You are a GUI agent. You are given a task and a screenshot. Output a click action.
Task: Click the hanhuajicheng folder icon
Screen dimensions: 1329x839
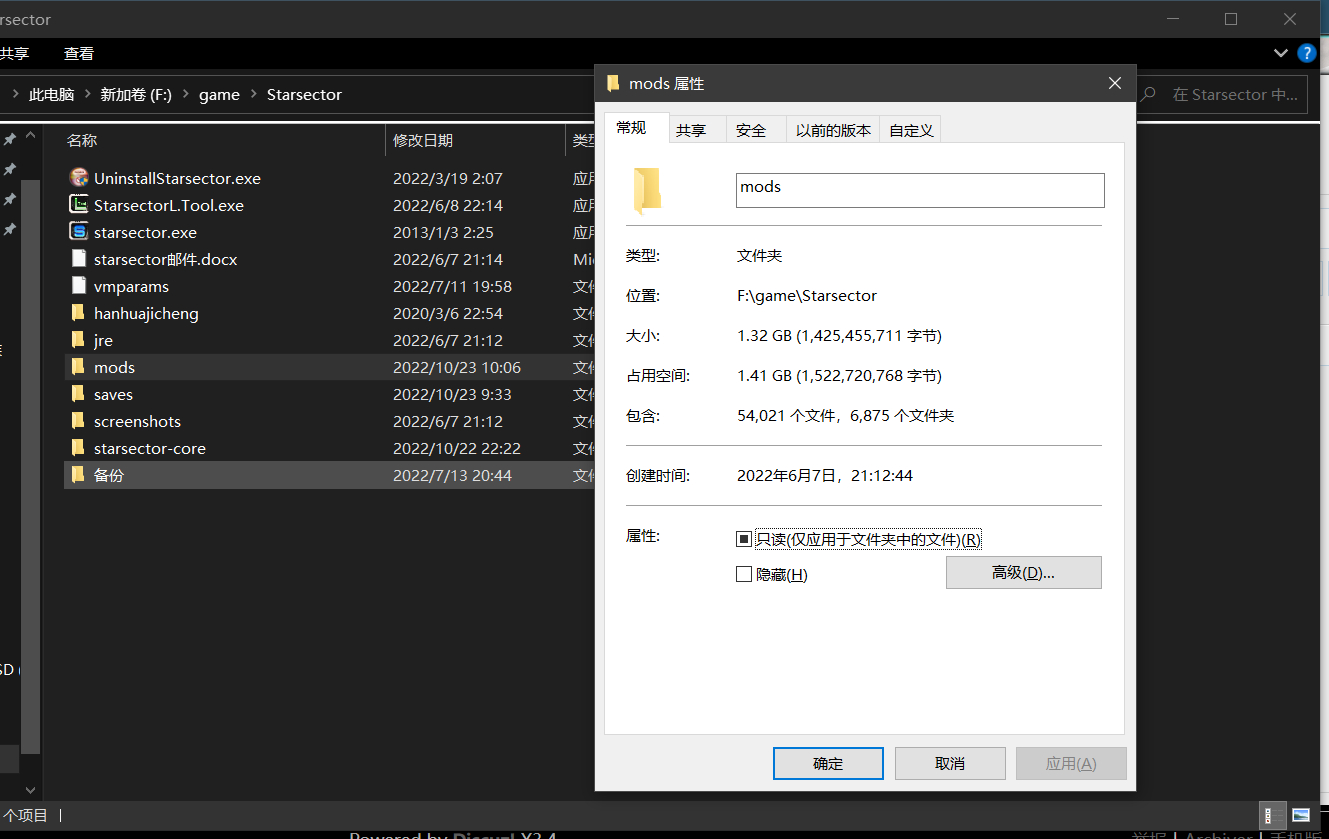79,313
